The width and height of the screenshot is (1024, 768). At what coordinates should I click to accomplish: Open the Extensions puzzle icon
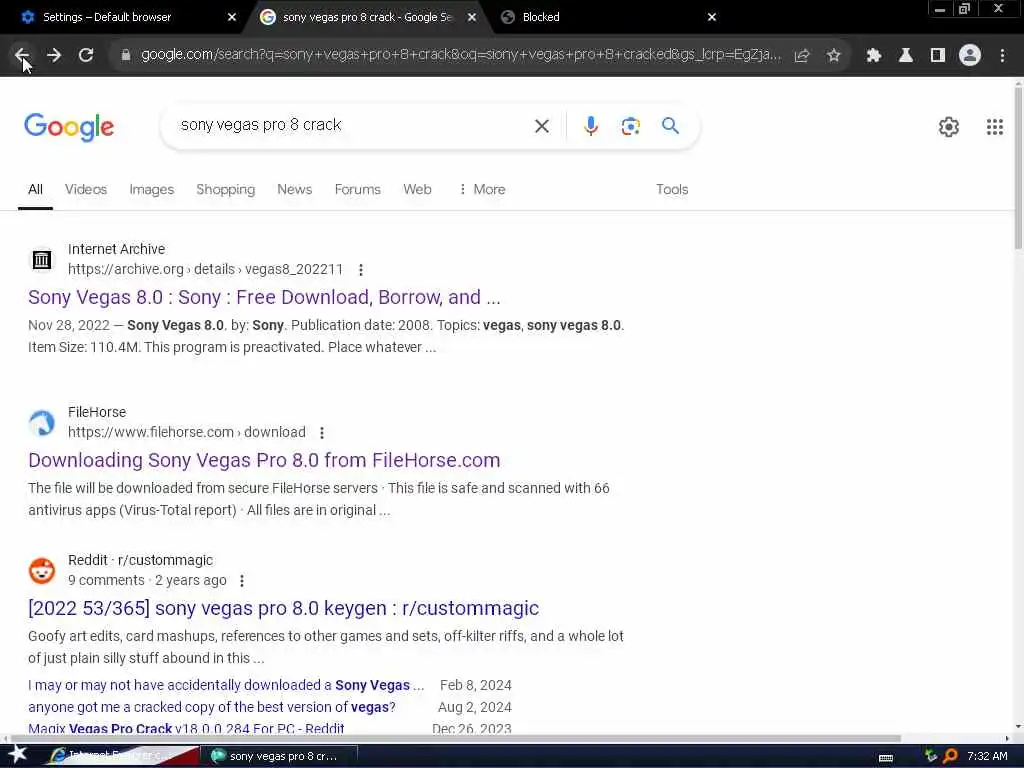pyautogui.click(x=874, y=56)
